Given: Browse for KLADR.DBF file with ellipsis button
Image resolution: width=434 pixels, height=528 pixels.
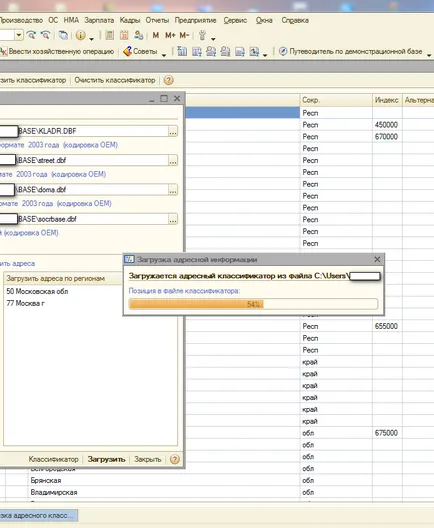Looking at the screenshot, I should point(173,131).
